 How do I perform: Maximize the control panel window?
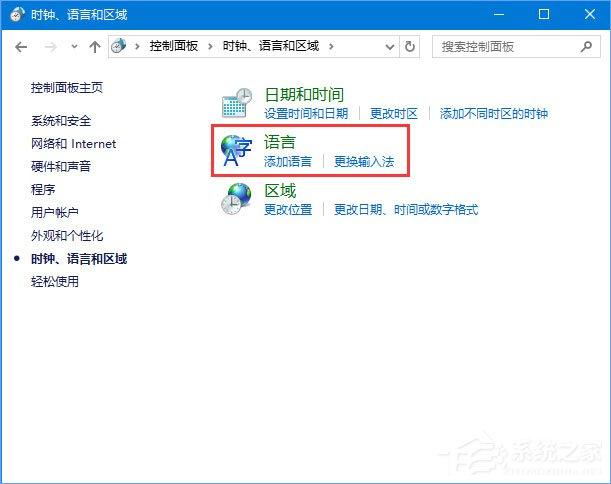coord(544,14)
